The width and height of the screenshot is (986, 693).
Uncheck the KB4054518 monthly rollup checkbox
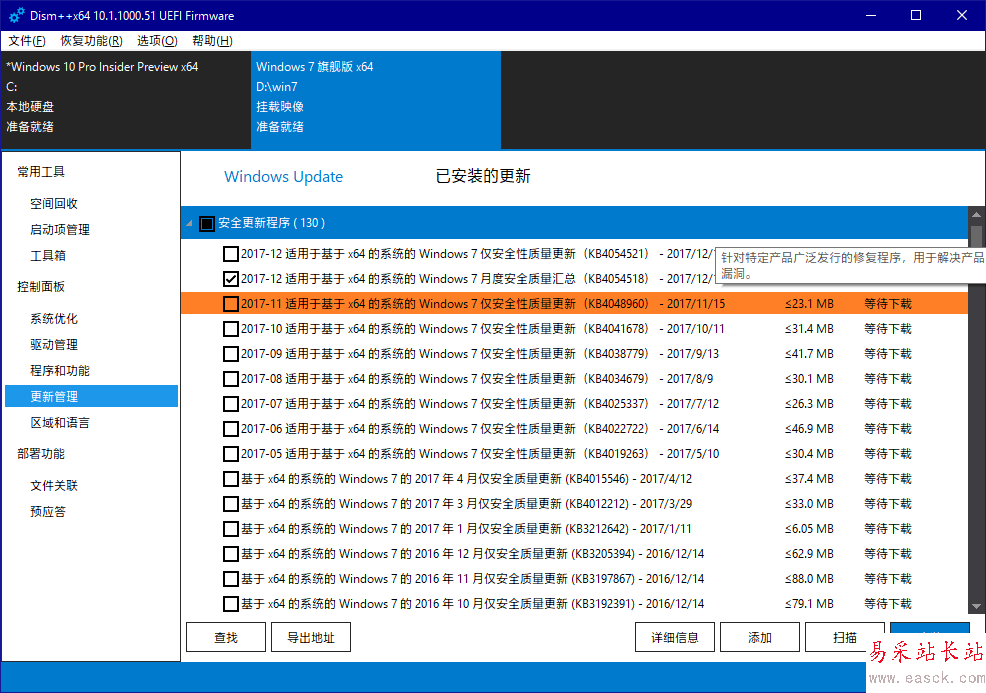231,279
